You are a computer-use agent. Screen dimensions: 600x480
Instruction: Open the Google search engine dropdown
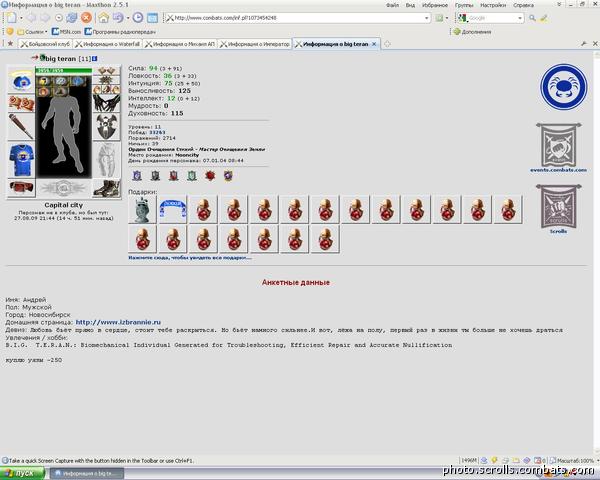coord(520,18)
